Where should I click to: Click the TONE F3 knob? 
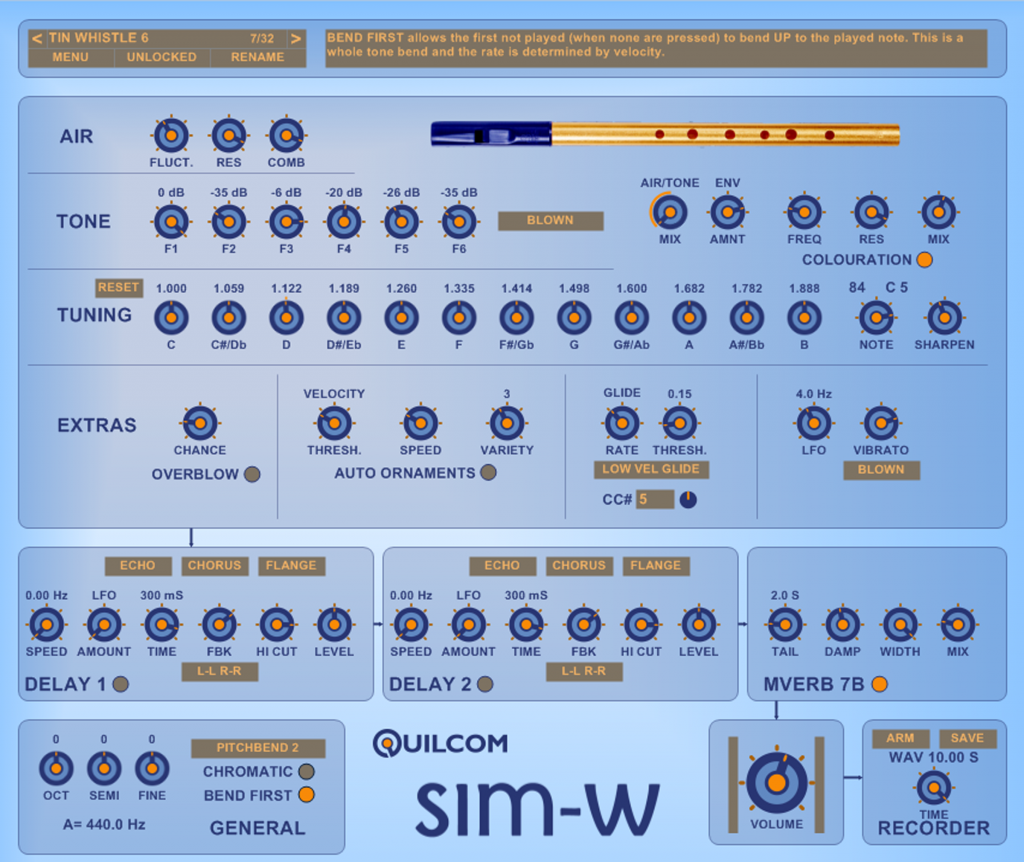(286, 221)
